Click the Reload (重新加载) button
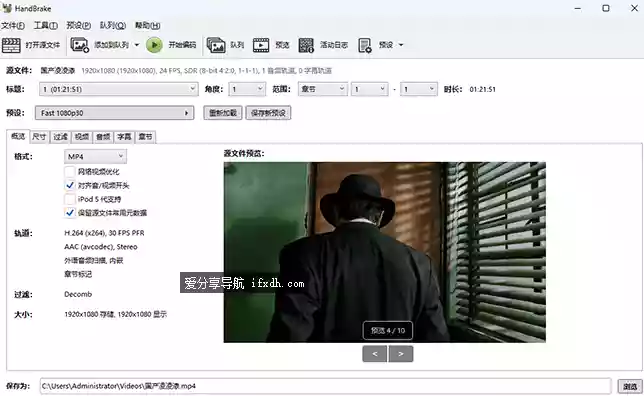Viewport: 644px width, 396px height. (223, 113)
